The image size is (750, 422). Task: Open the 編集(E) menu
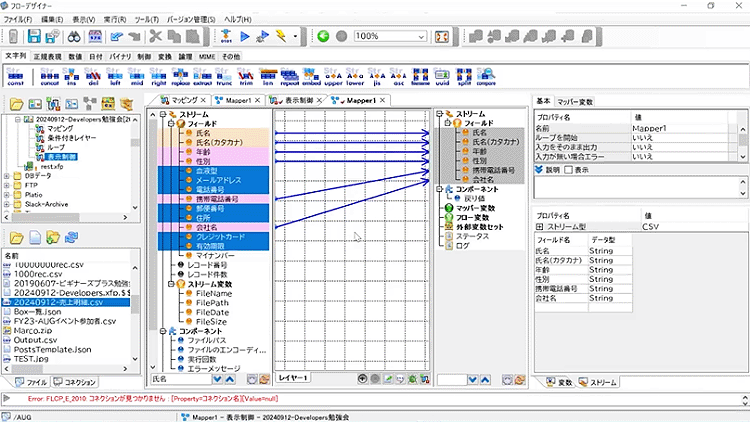coord(52,20)
